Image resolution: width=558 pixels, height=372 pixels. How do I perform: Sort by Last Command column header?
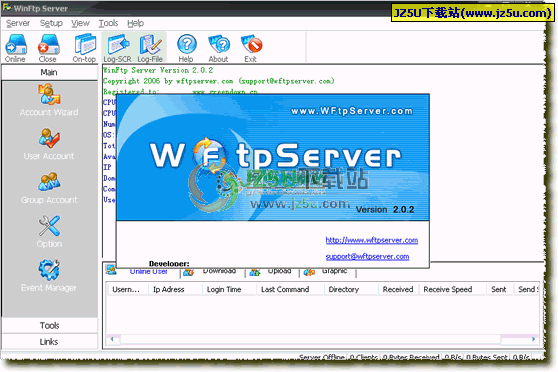(x=290, y=289)
